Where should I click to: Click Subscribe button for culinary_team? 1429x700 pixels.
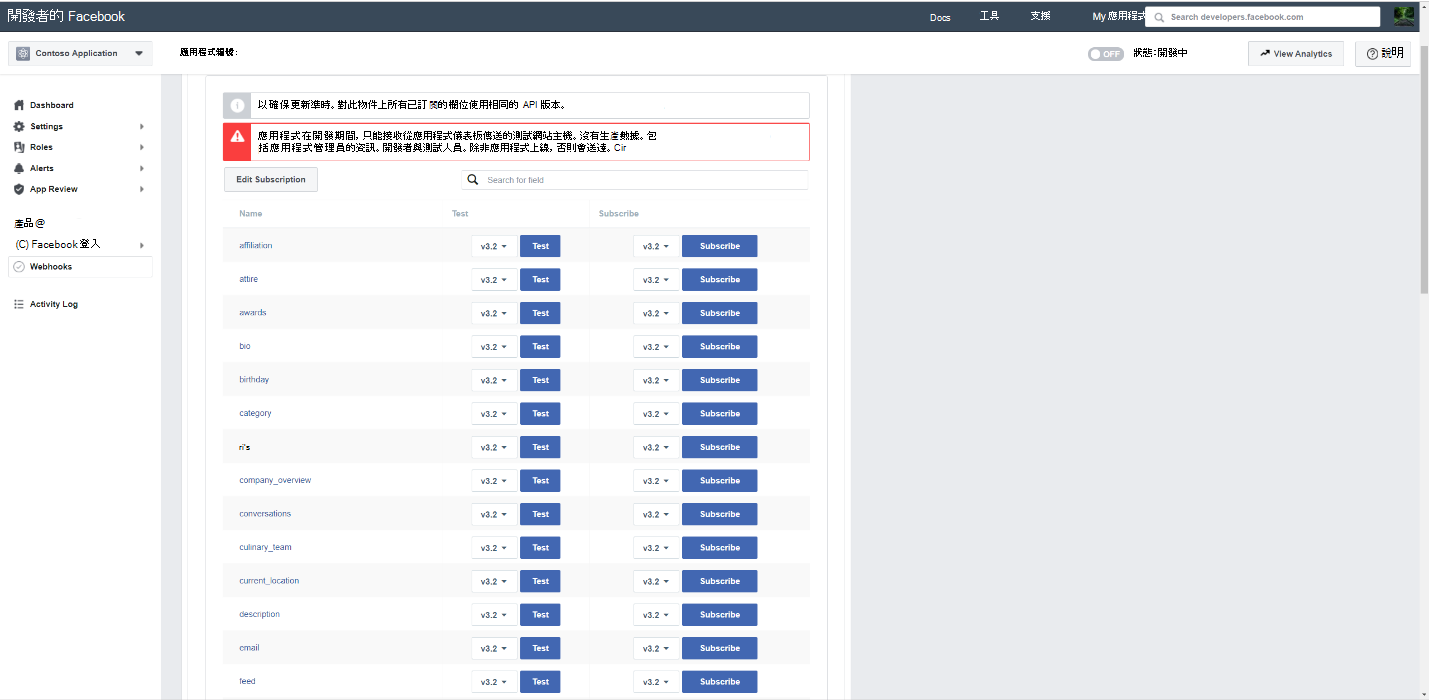click(x=719, y=548)
